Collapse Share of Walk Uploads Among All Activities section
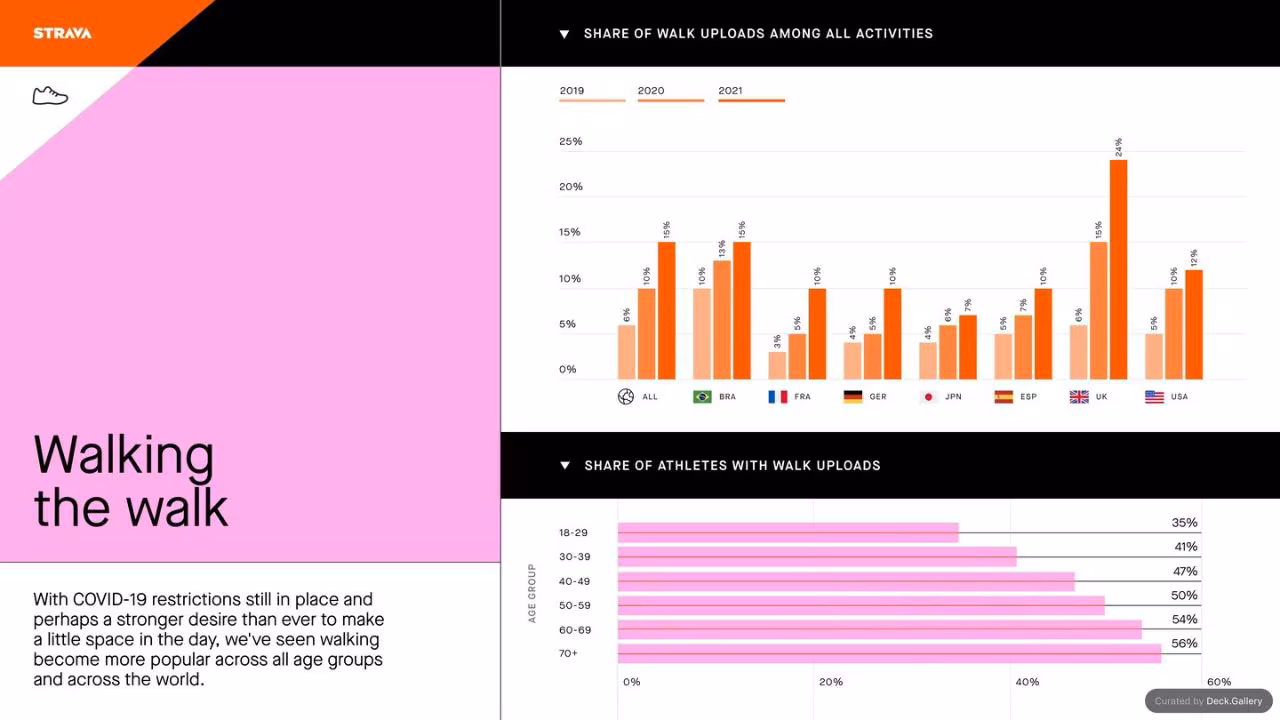This screenshot has width=1280, height=720. pos(565,34)
